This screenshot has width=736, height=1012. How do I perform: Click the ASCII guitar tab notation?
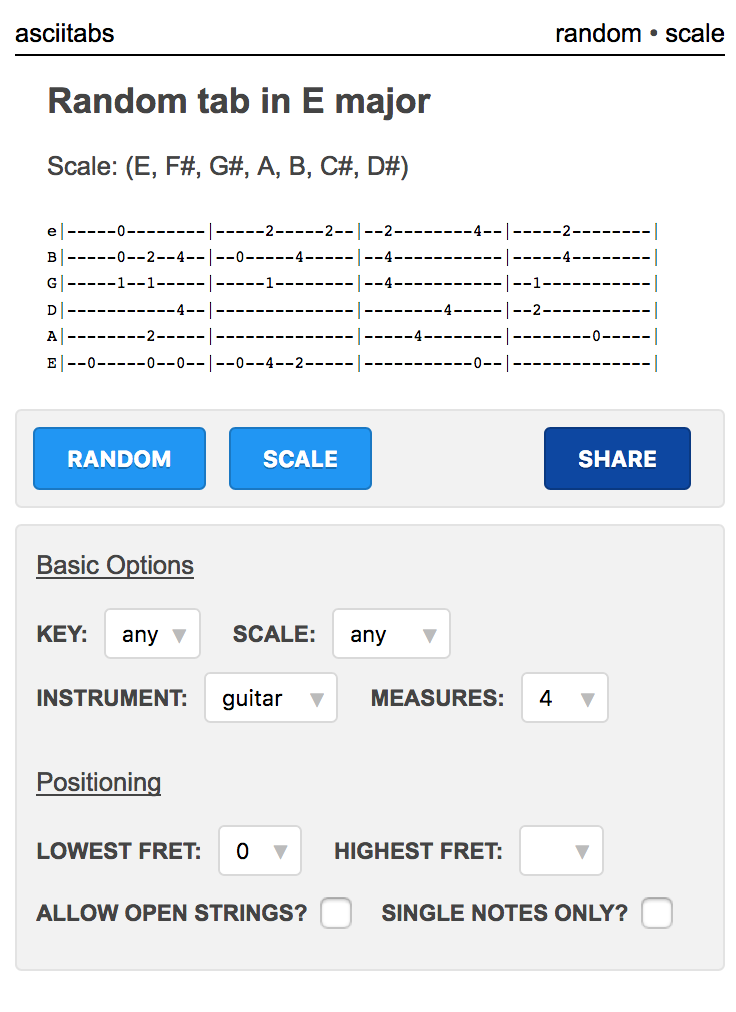[x=353, y=297]
